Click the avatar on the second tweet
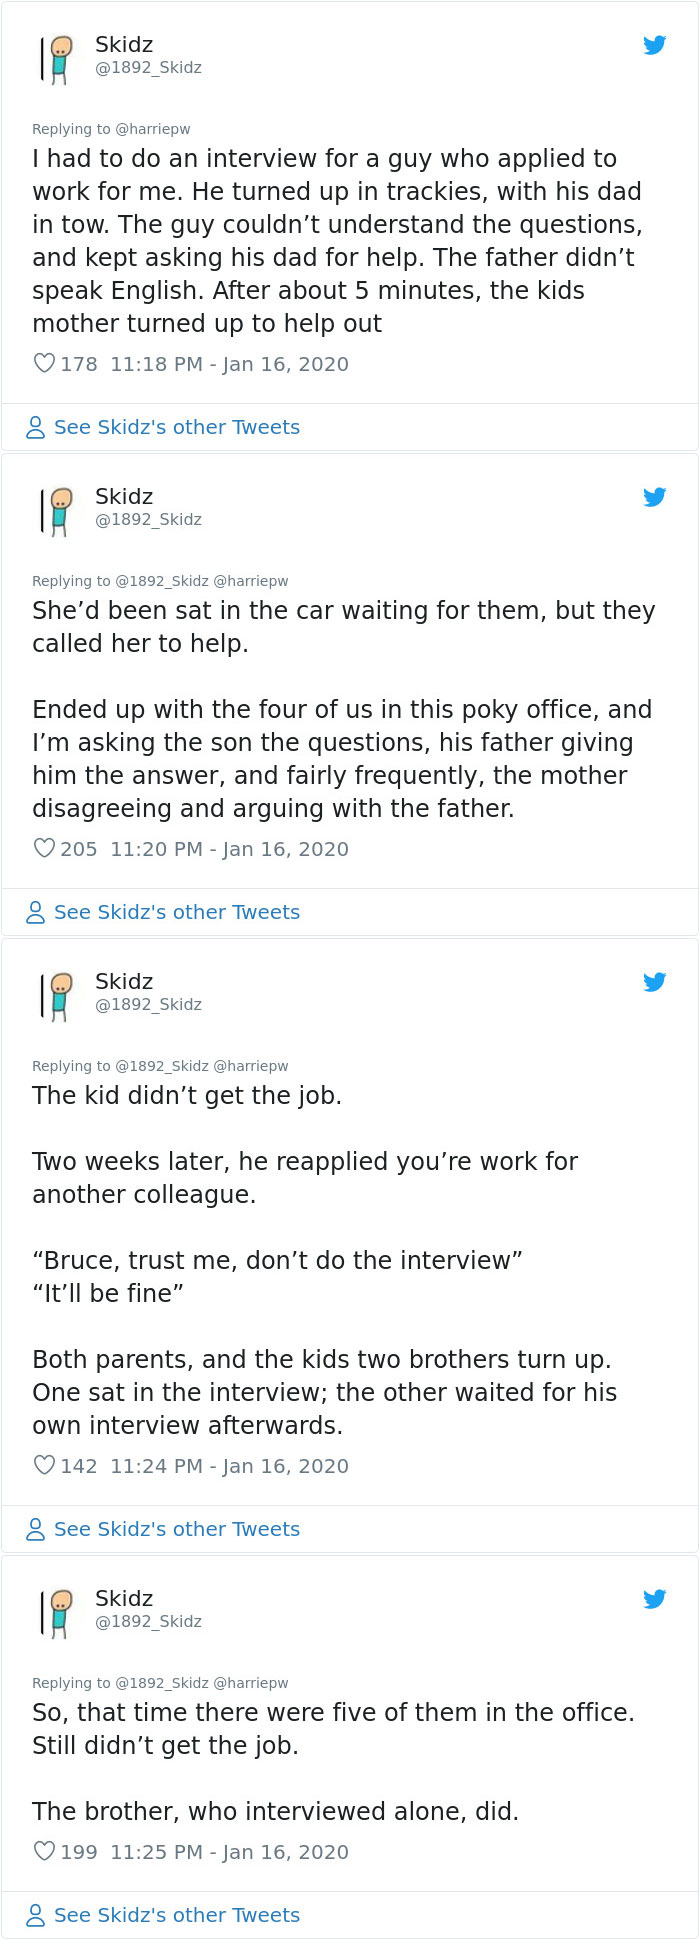Screen dimensions: 700x1940 tap(58, 507)
